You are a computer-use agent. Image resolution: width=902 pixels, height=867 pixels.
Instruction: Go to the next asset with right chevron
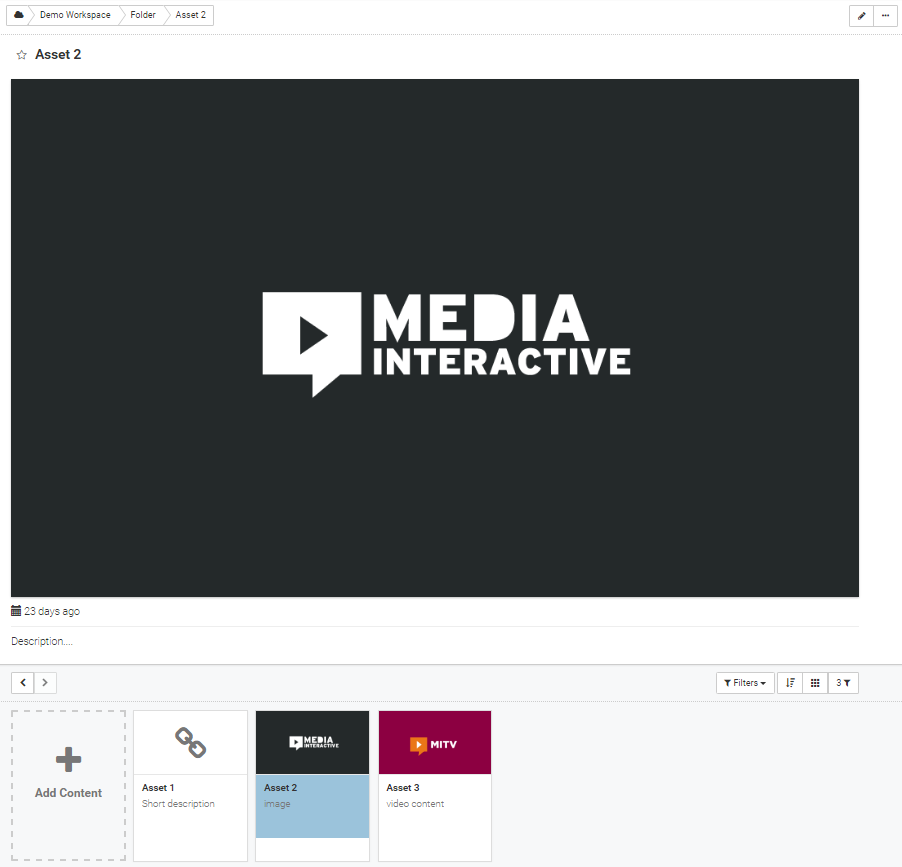(45, 683)
